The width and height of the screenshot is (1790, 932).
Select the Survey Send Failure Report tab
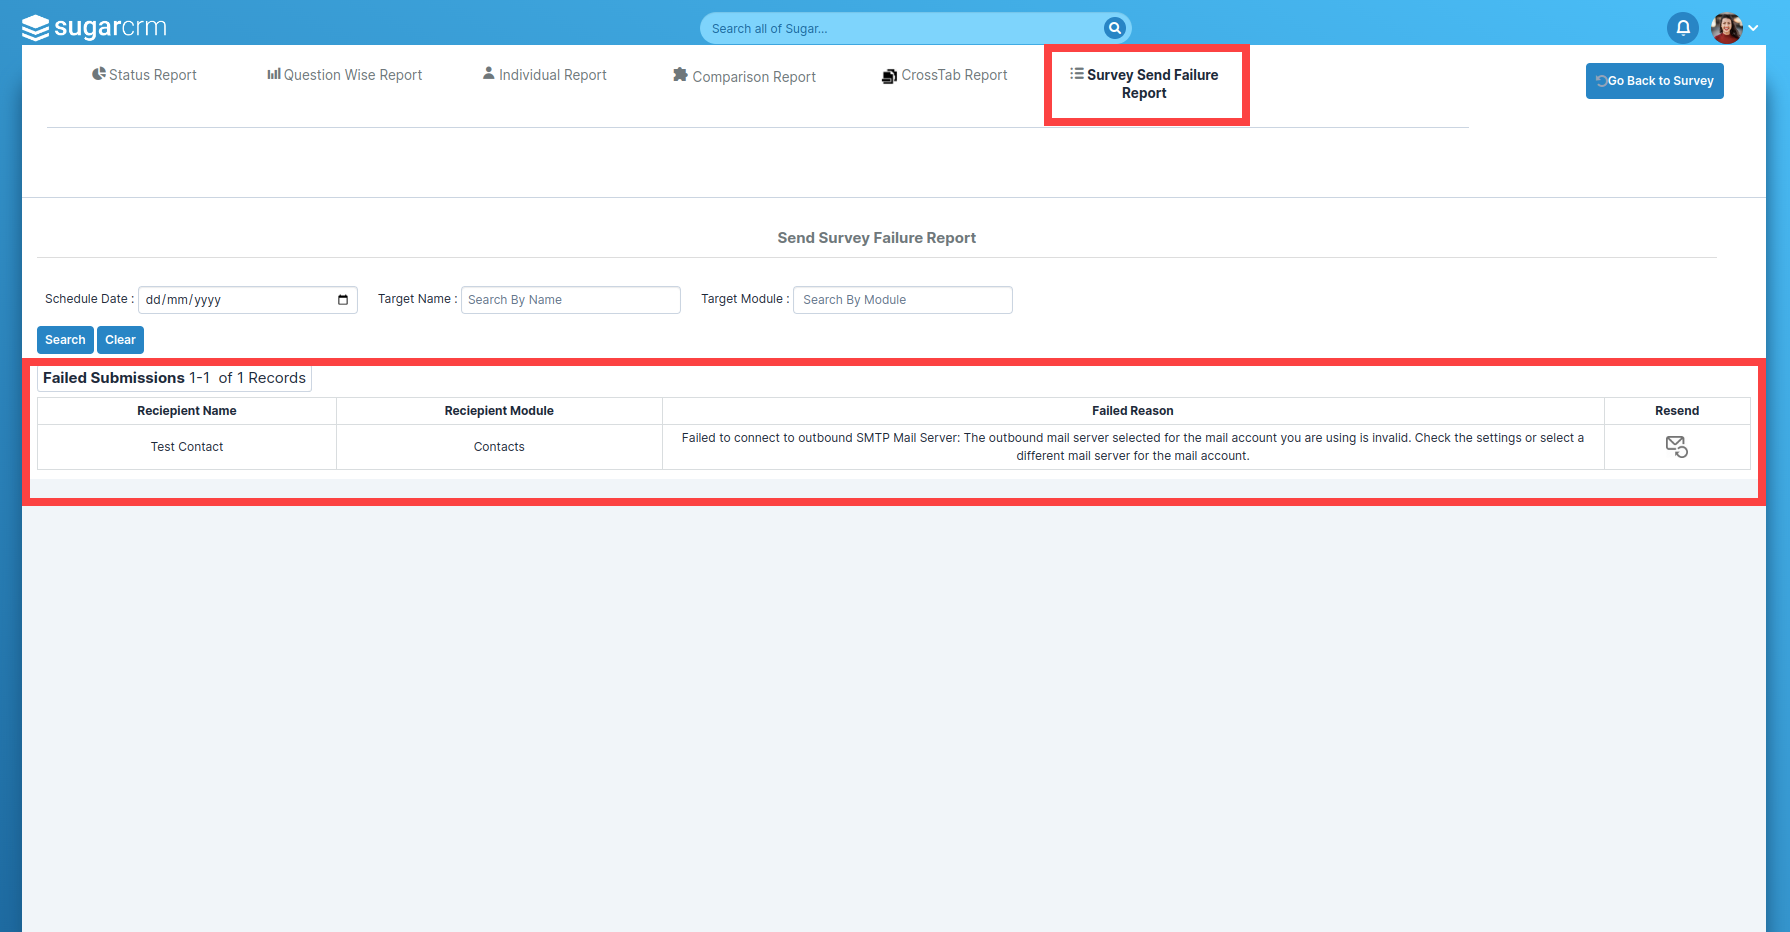click(x=1145, y=84)
